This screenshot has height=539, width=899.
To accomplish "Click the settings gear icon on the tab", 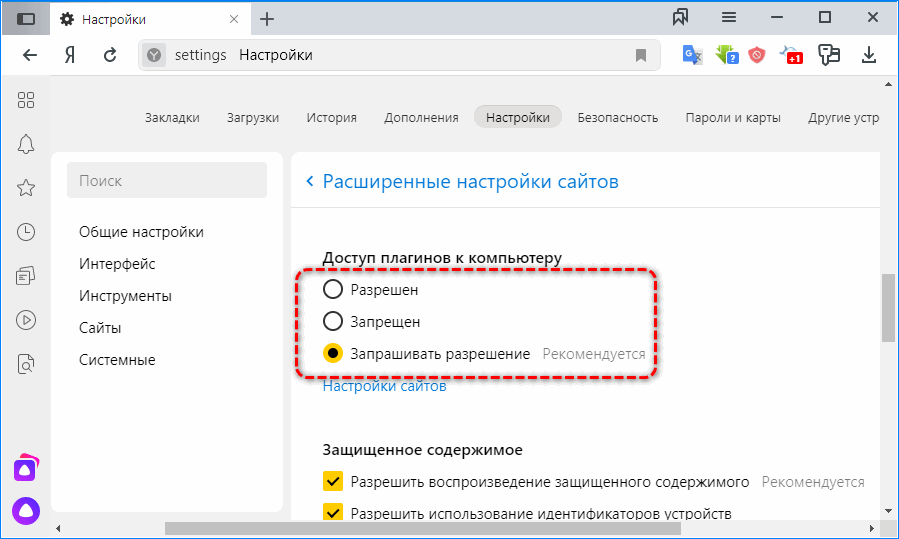I will click(67, 19).
